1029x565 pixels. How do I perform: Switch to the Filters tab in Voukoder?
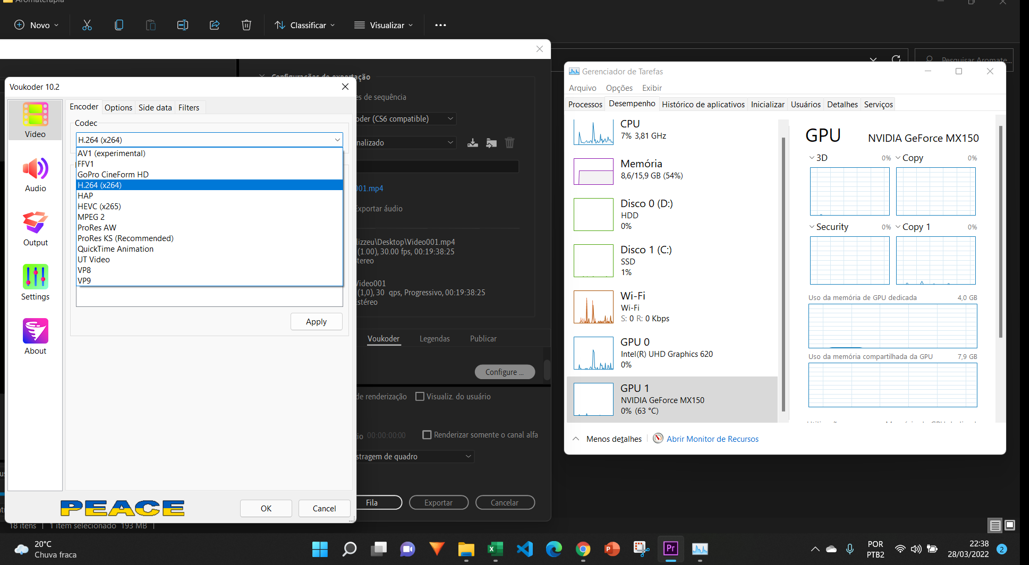coord(189,108)
